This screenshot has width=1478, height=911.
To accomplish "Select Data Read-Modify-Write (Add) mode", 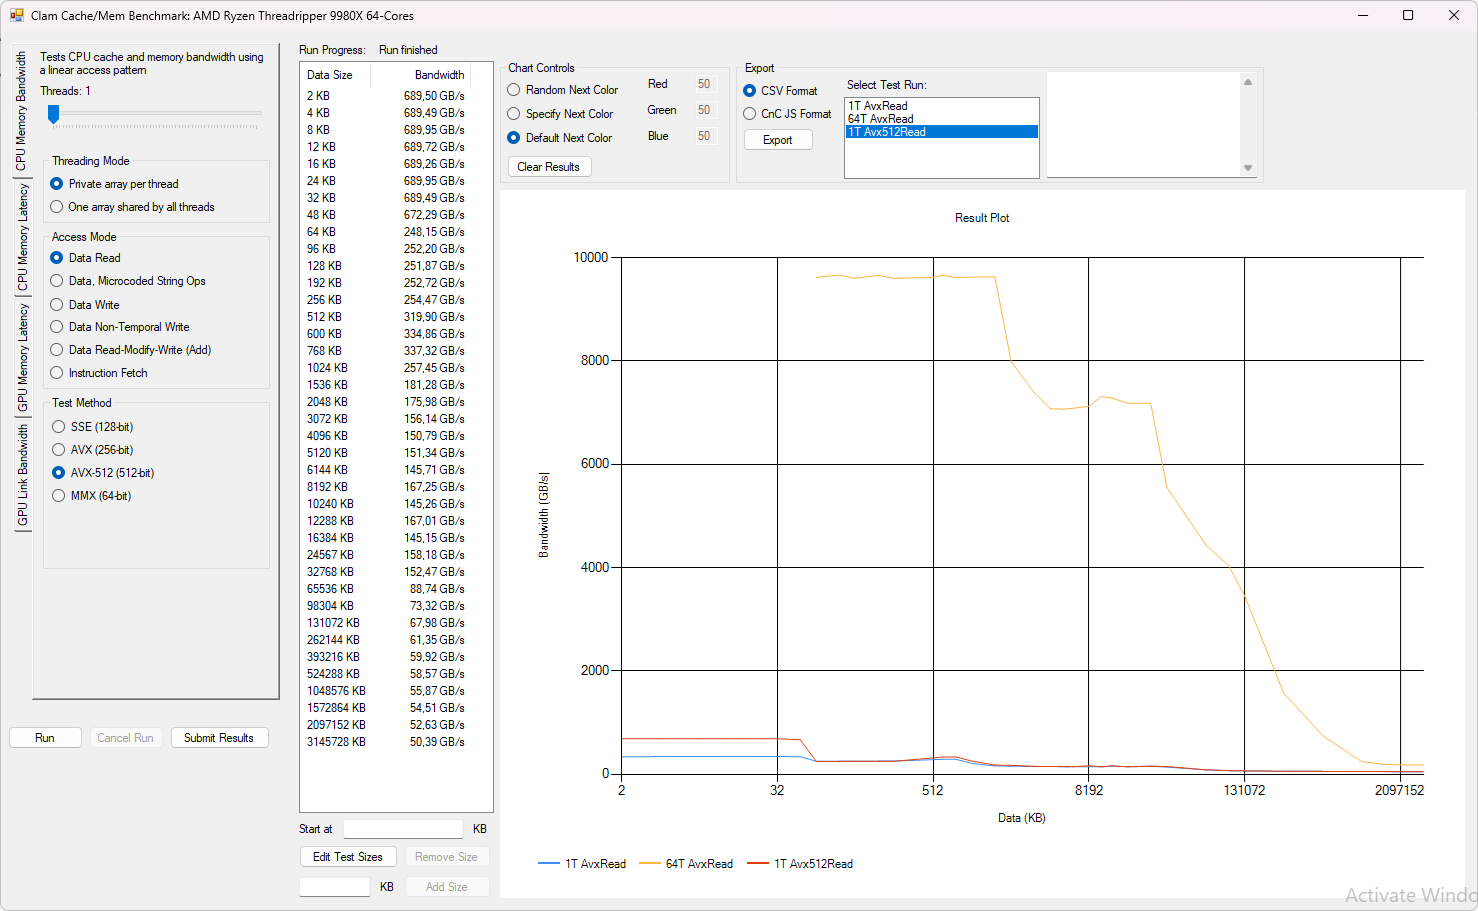I will pyautogui.click(x=131, y=350).
